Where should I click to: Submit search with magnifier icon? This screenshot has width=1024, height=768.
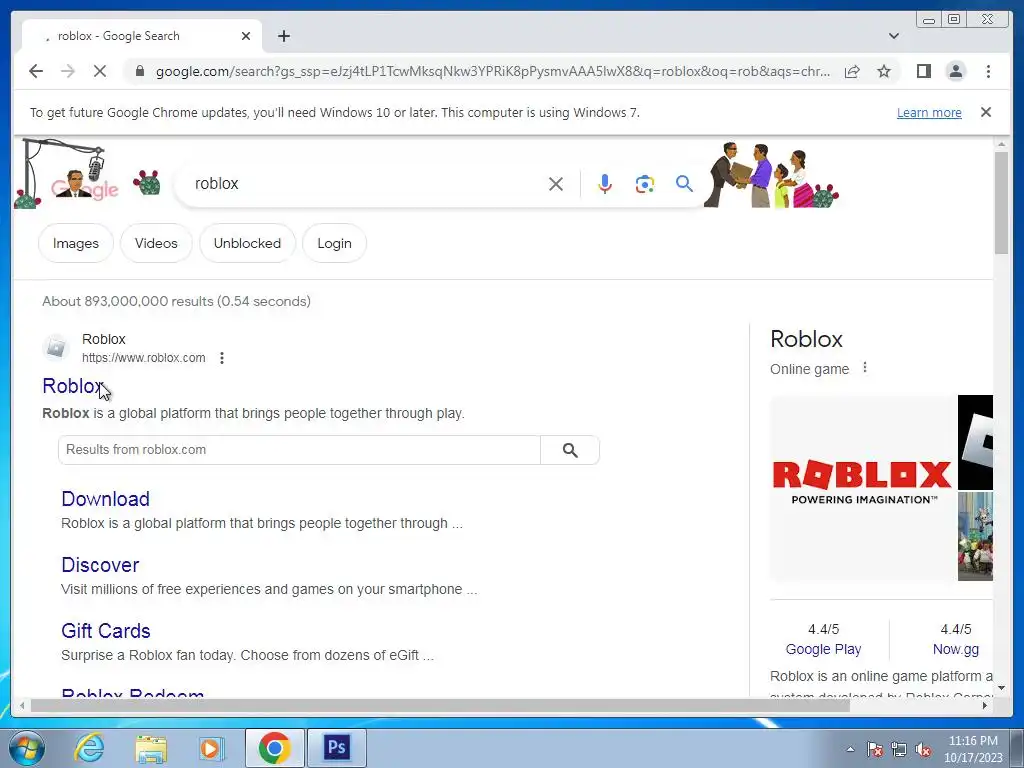684,184
